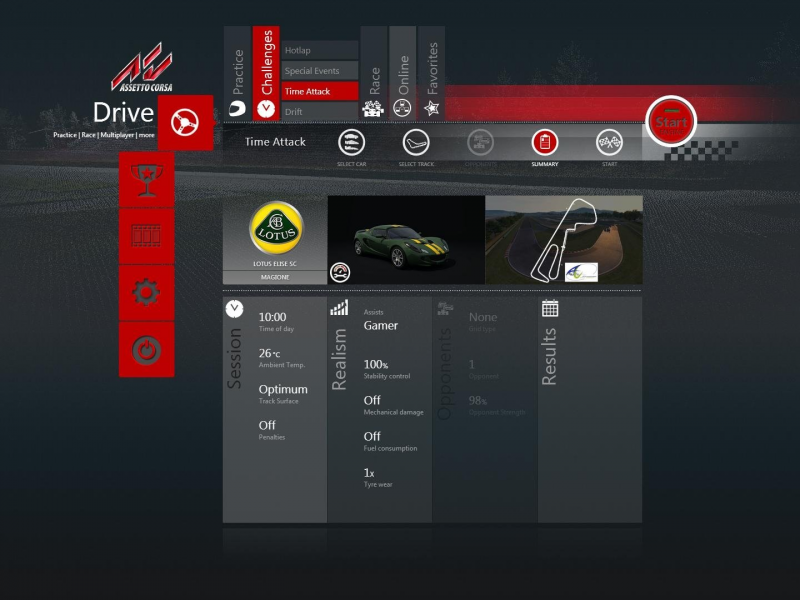Click the Magione track map preview

pos(563,238)
